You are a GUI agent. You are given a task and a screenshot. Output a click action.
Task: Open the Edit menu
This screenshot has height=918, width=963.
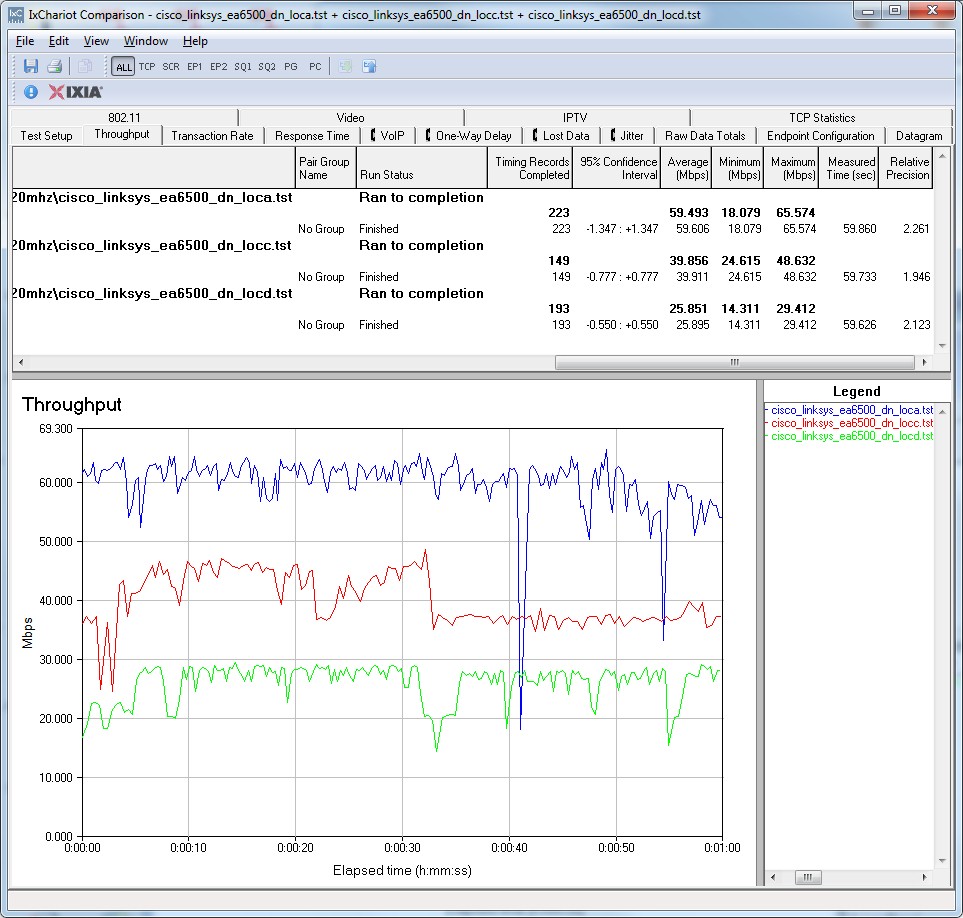click(x=58, y=41)
